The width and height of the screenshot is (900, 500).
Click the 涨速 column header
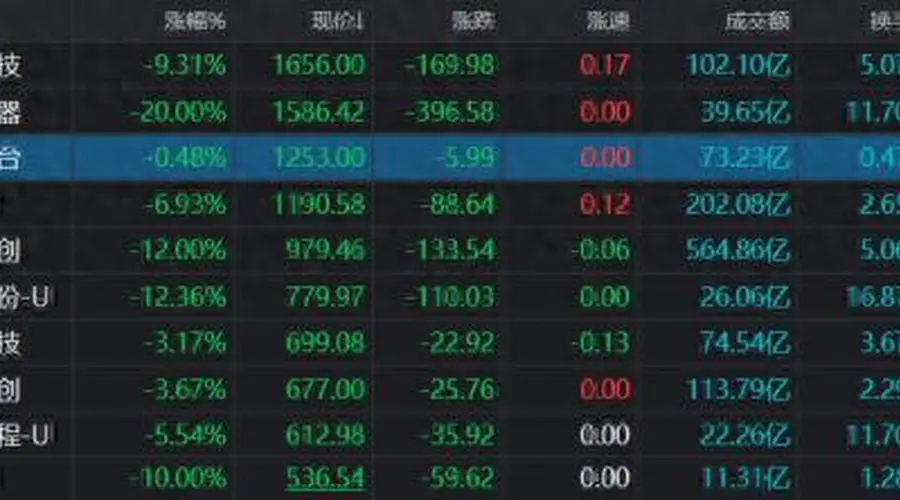(608, 21)
